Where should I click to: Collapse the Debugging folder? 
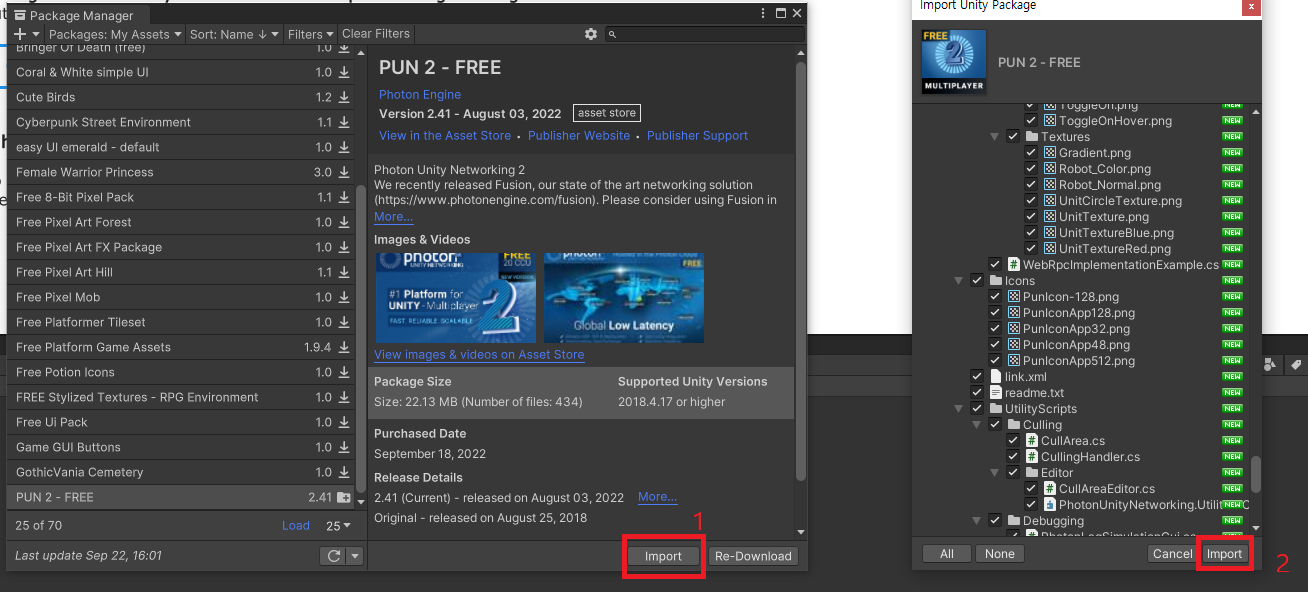[977, 521]
